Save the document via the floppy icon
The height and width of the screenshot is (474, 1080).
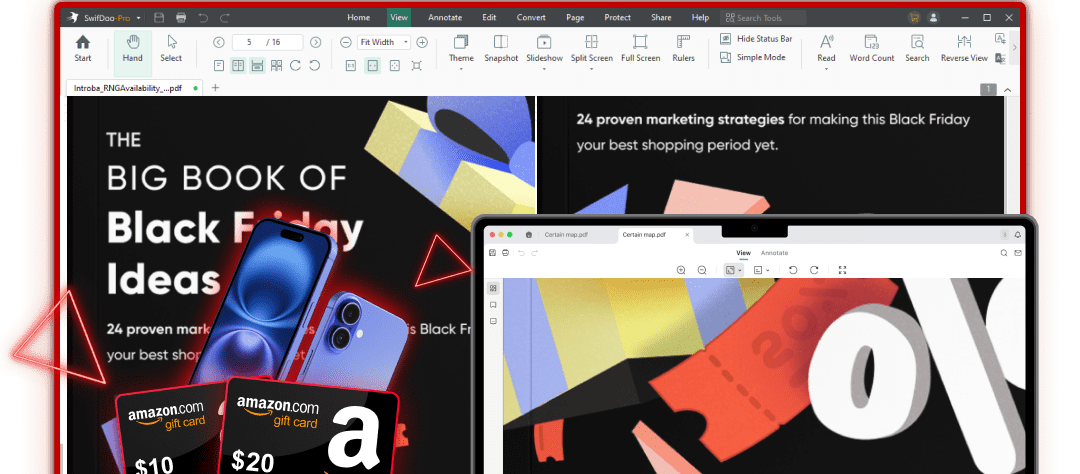coord(159,17)
